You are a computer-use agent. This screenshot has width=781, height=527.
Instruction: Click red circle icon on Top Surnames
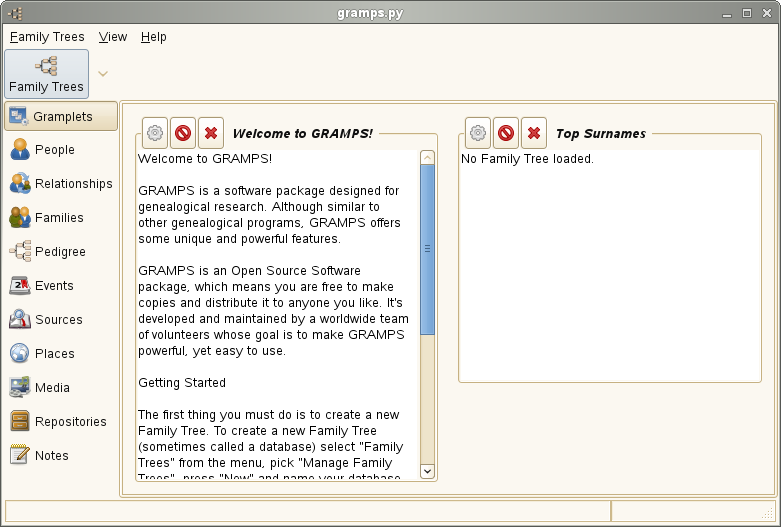(x=506, y=133)
